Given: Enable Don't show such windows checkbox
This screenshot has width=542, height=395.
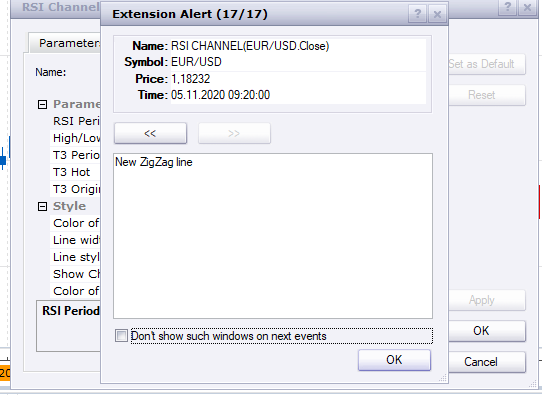Looking at the screenshot, I should click(x=121, y=336).
